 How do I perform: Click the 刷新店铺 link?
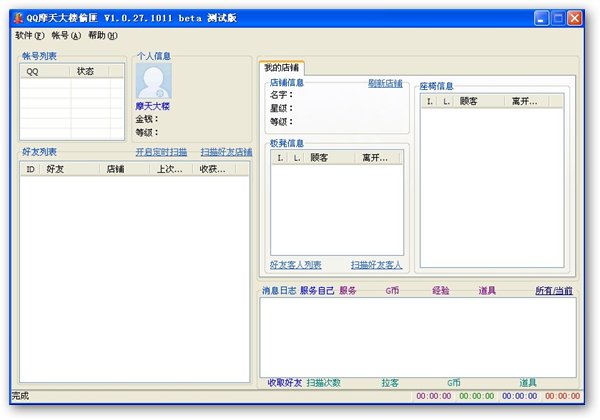pos(385,83)
